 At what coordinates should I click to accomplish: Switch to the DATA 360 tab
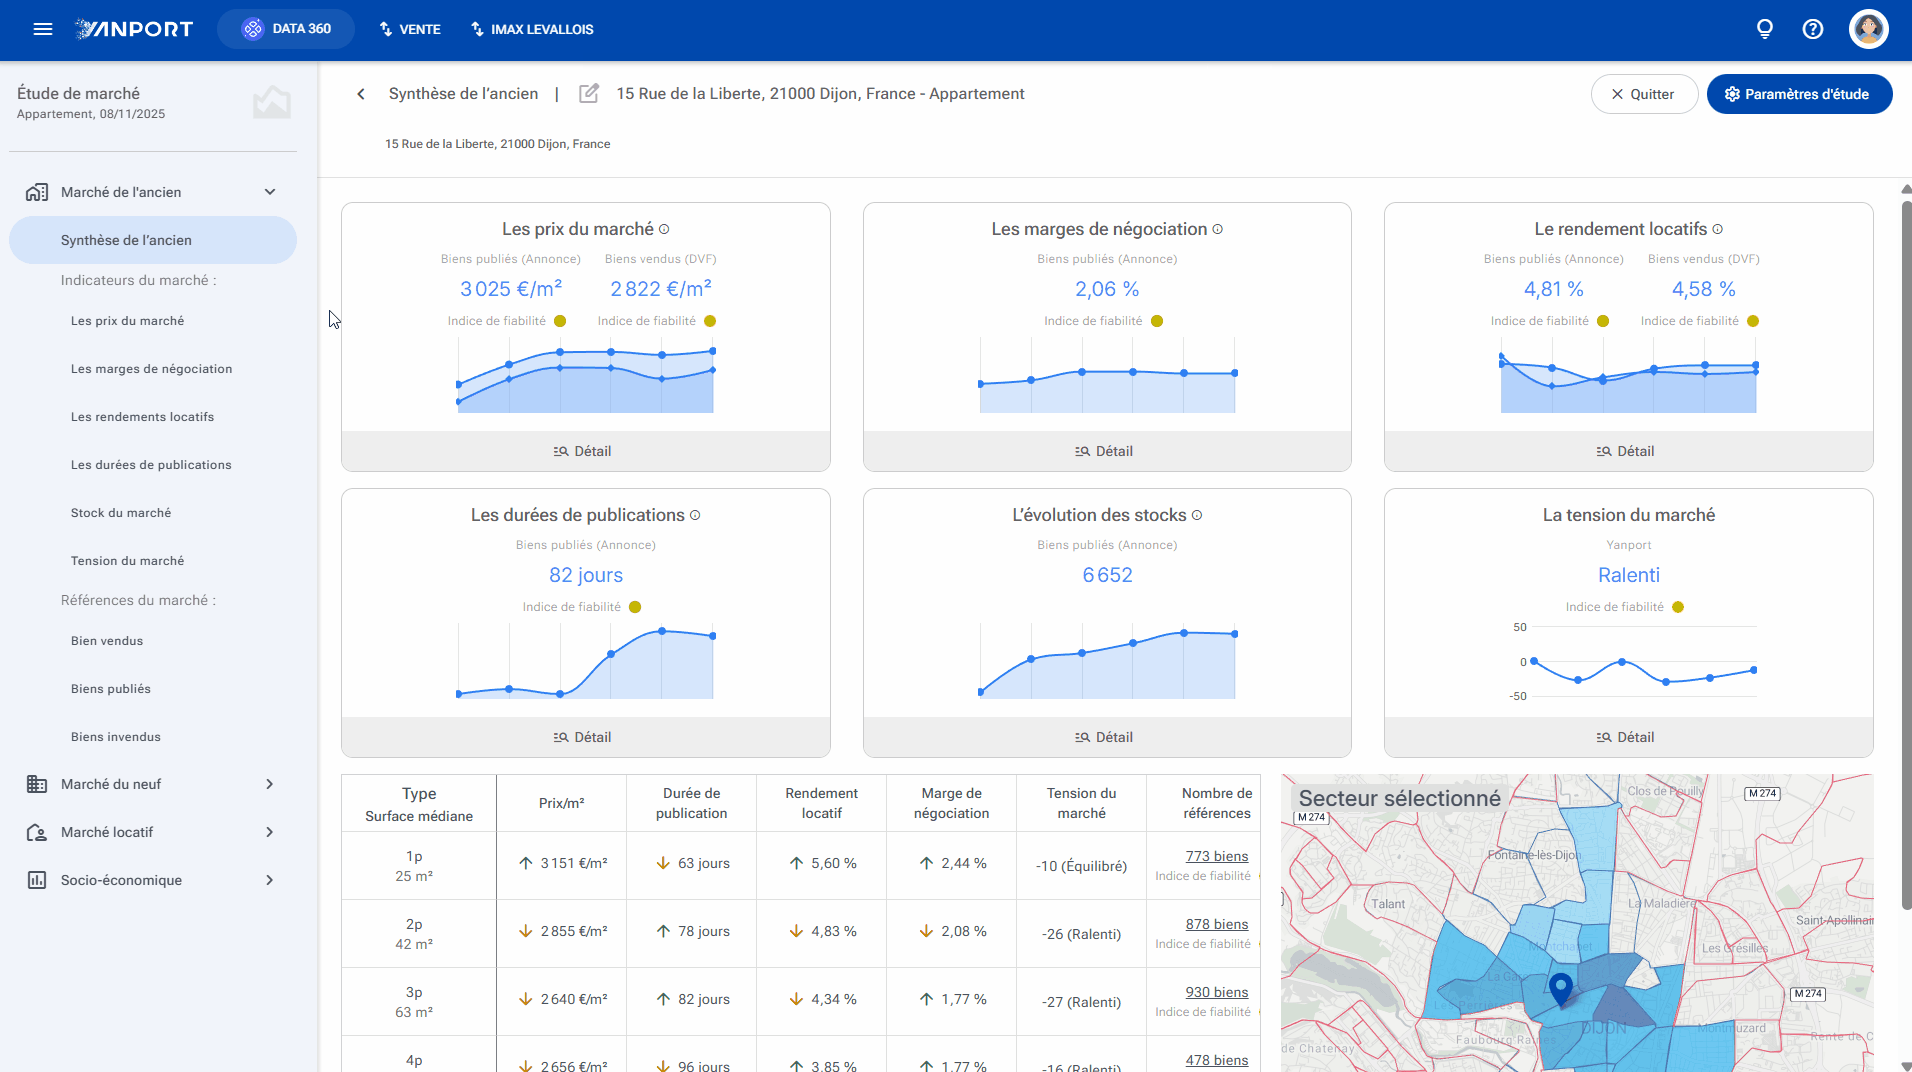click(x=286, y=29)
